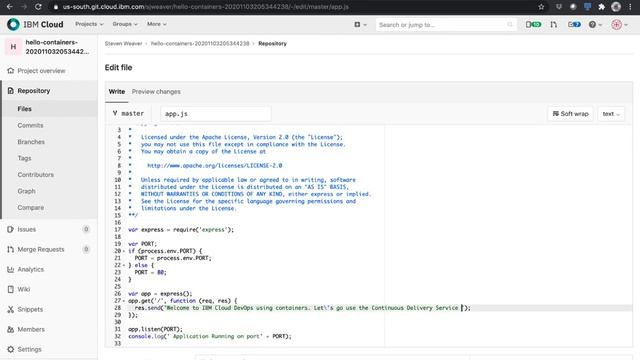Open Settings in sidebar

pos(29,349)
